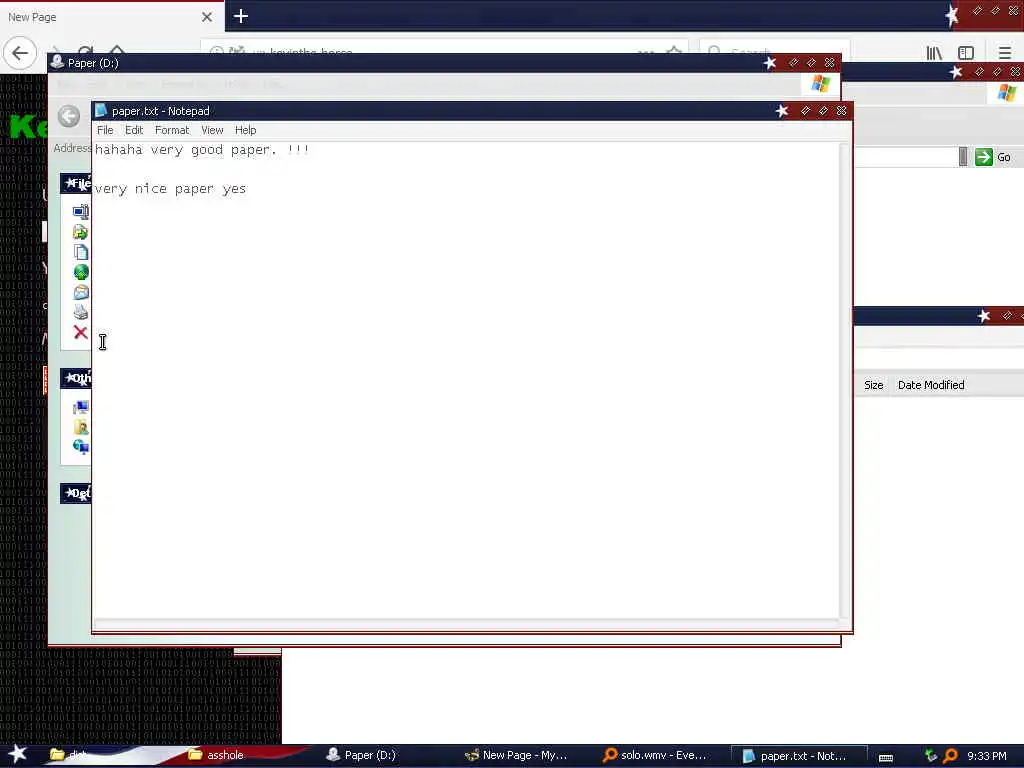The width and height of the screenshot is (1024, 768).
Task: Expand the Details panel header
Action: (x=76, y=493)
